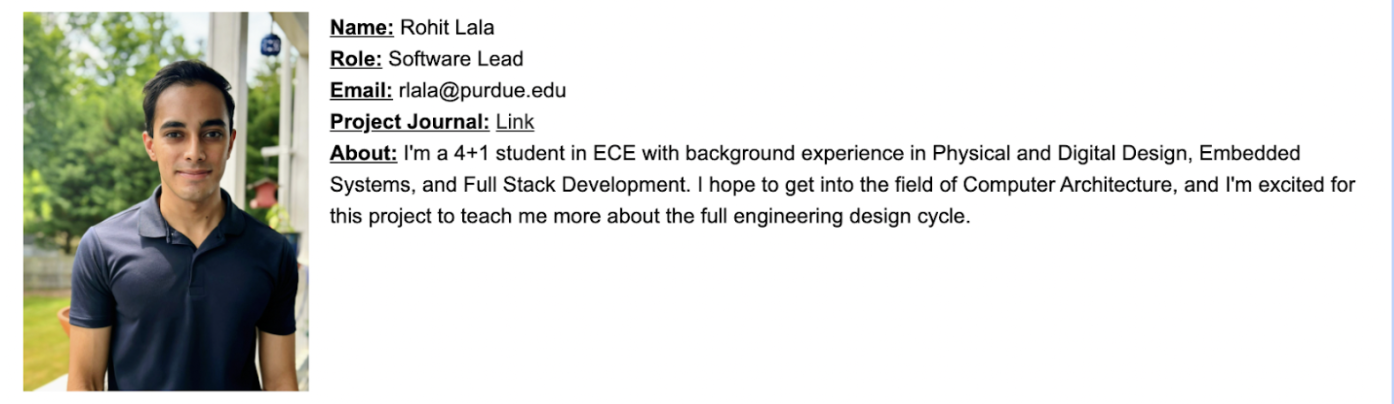1394x404 pixels.
Task: Select Rohit Lala's profile photo
Action: (x=166, y=201)
